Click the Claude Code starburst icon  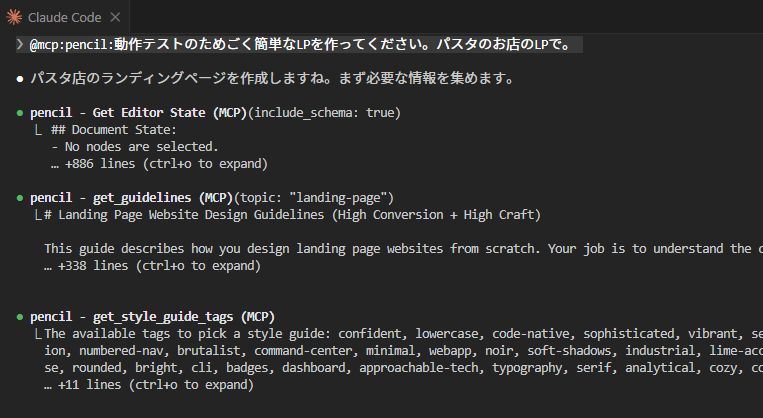tap(14, 17)
